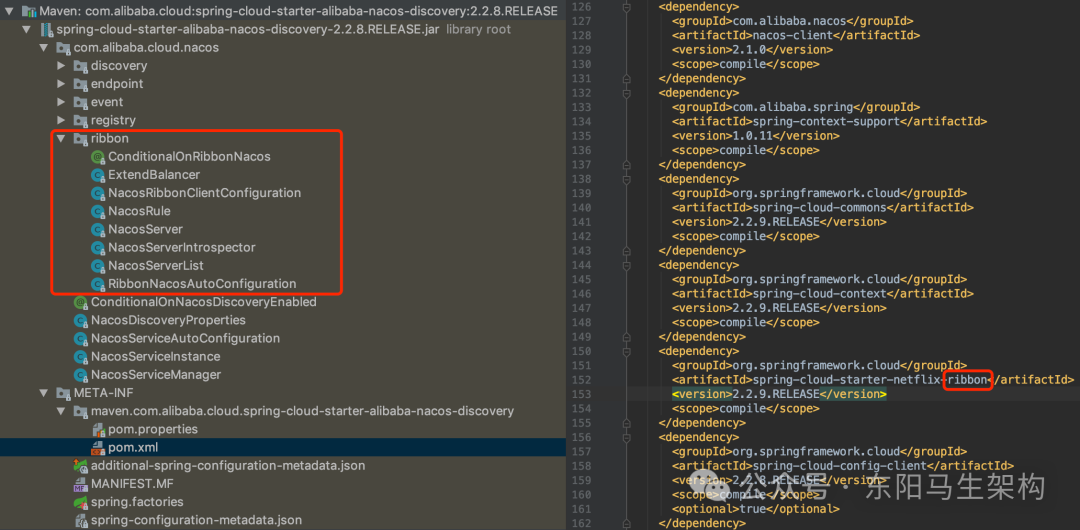
Task: Click the discovery package folder icon
Action: 81,65
